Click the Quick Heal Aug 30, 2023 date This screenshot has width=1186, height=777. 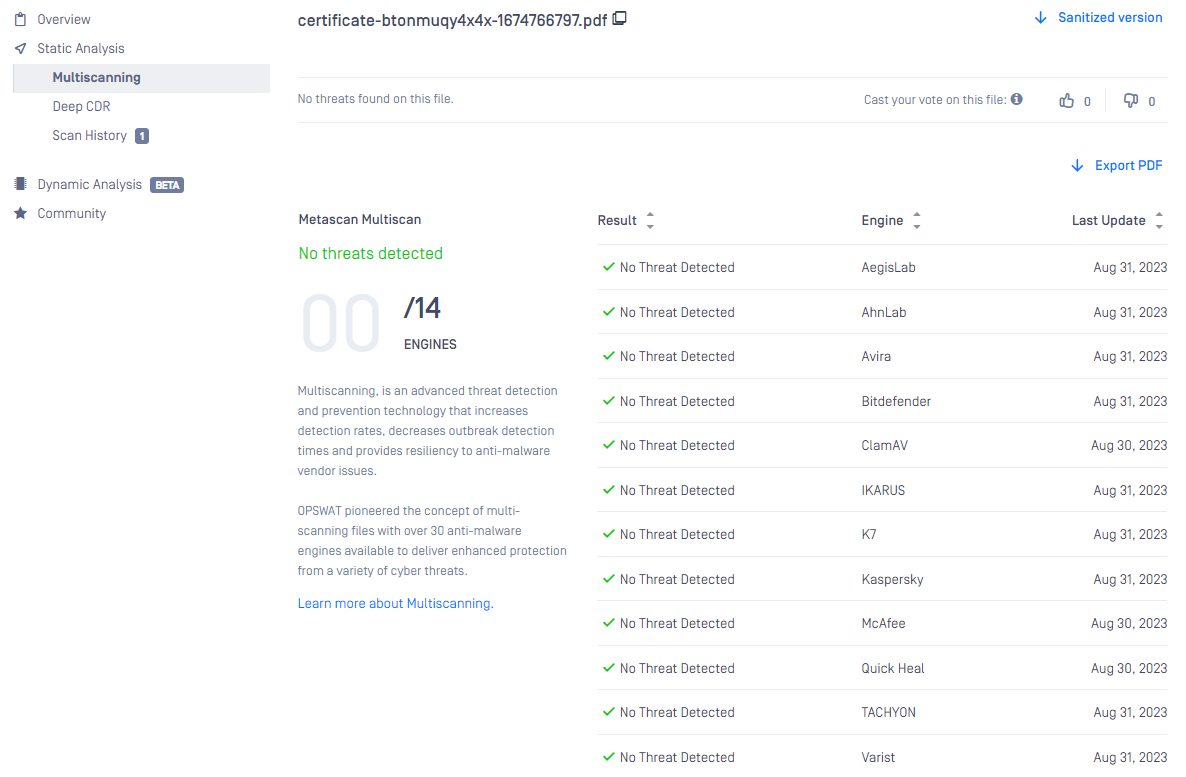[1129, 668]
